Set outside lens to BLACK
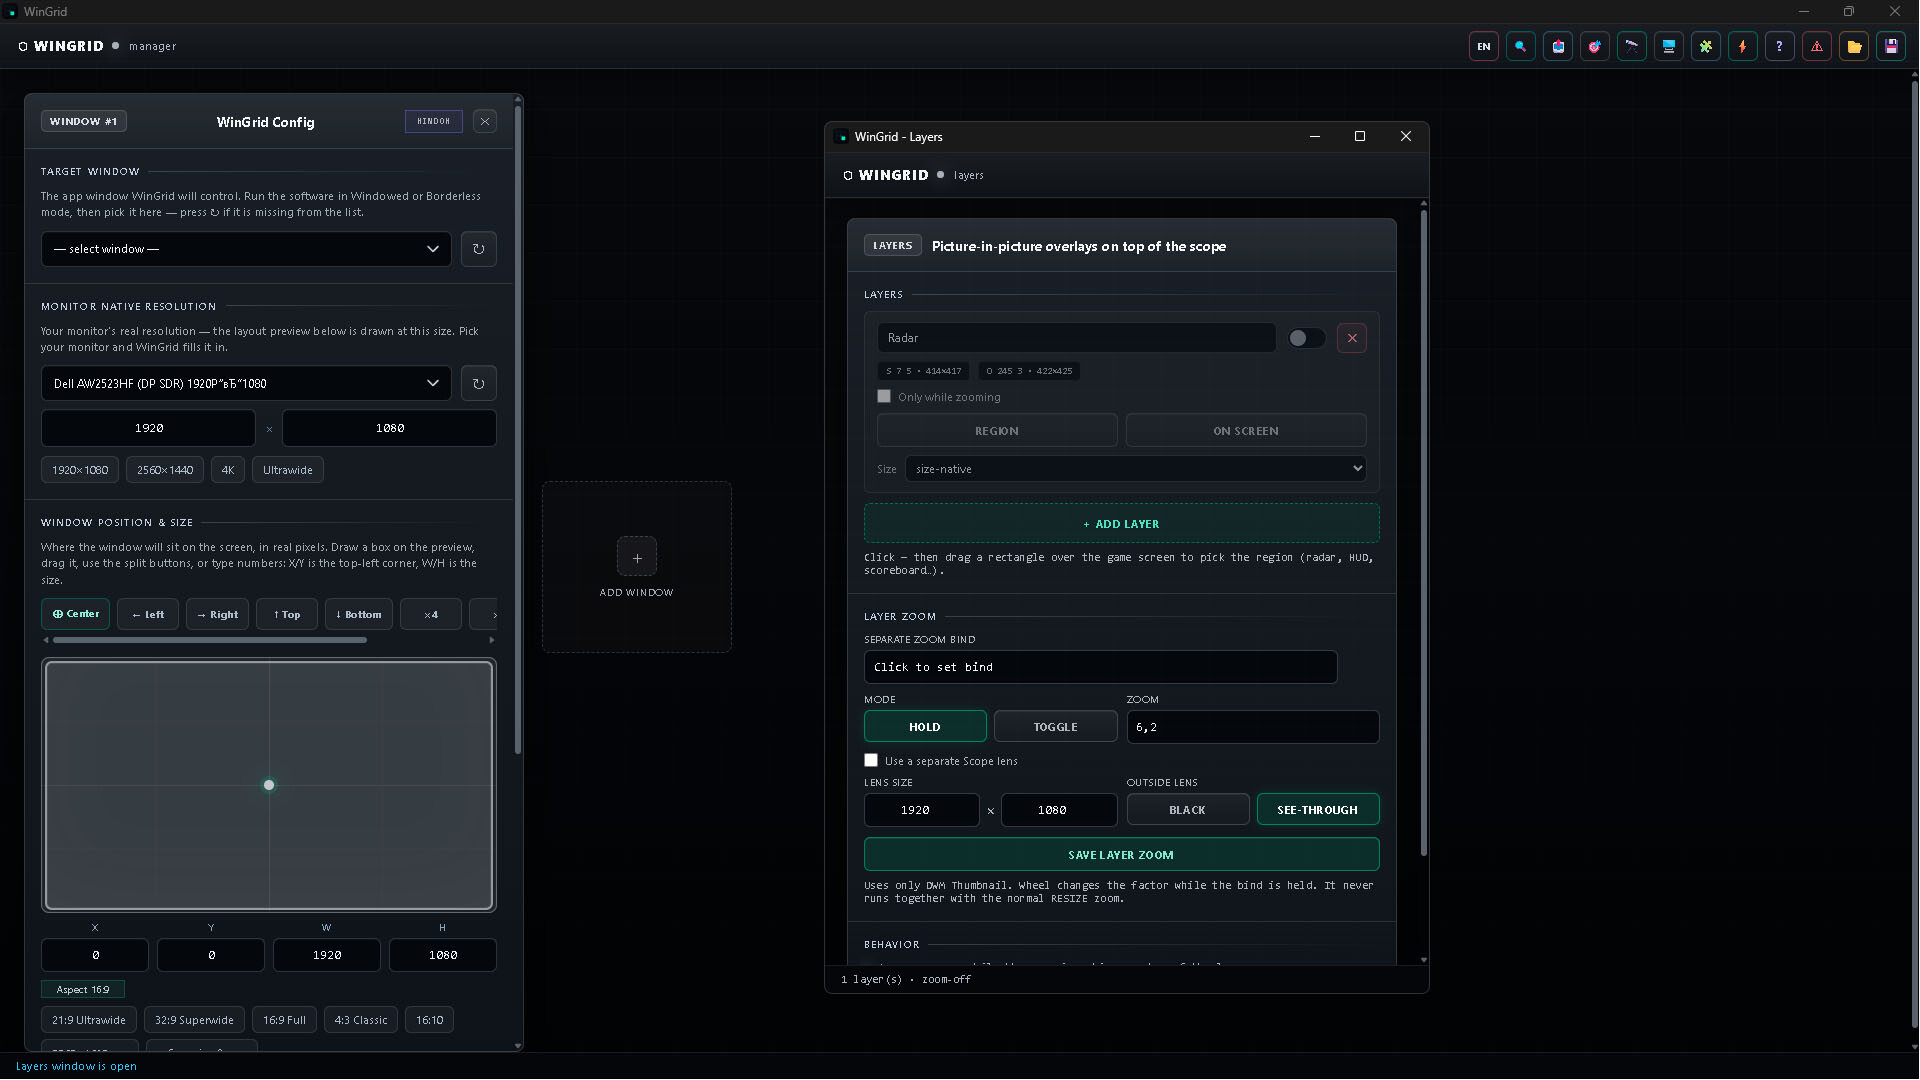Image resolution: width=1920 pixels, height=1080 pixels. pos(1188,810)
